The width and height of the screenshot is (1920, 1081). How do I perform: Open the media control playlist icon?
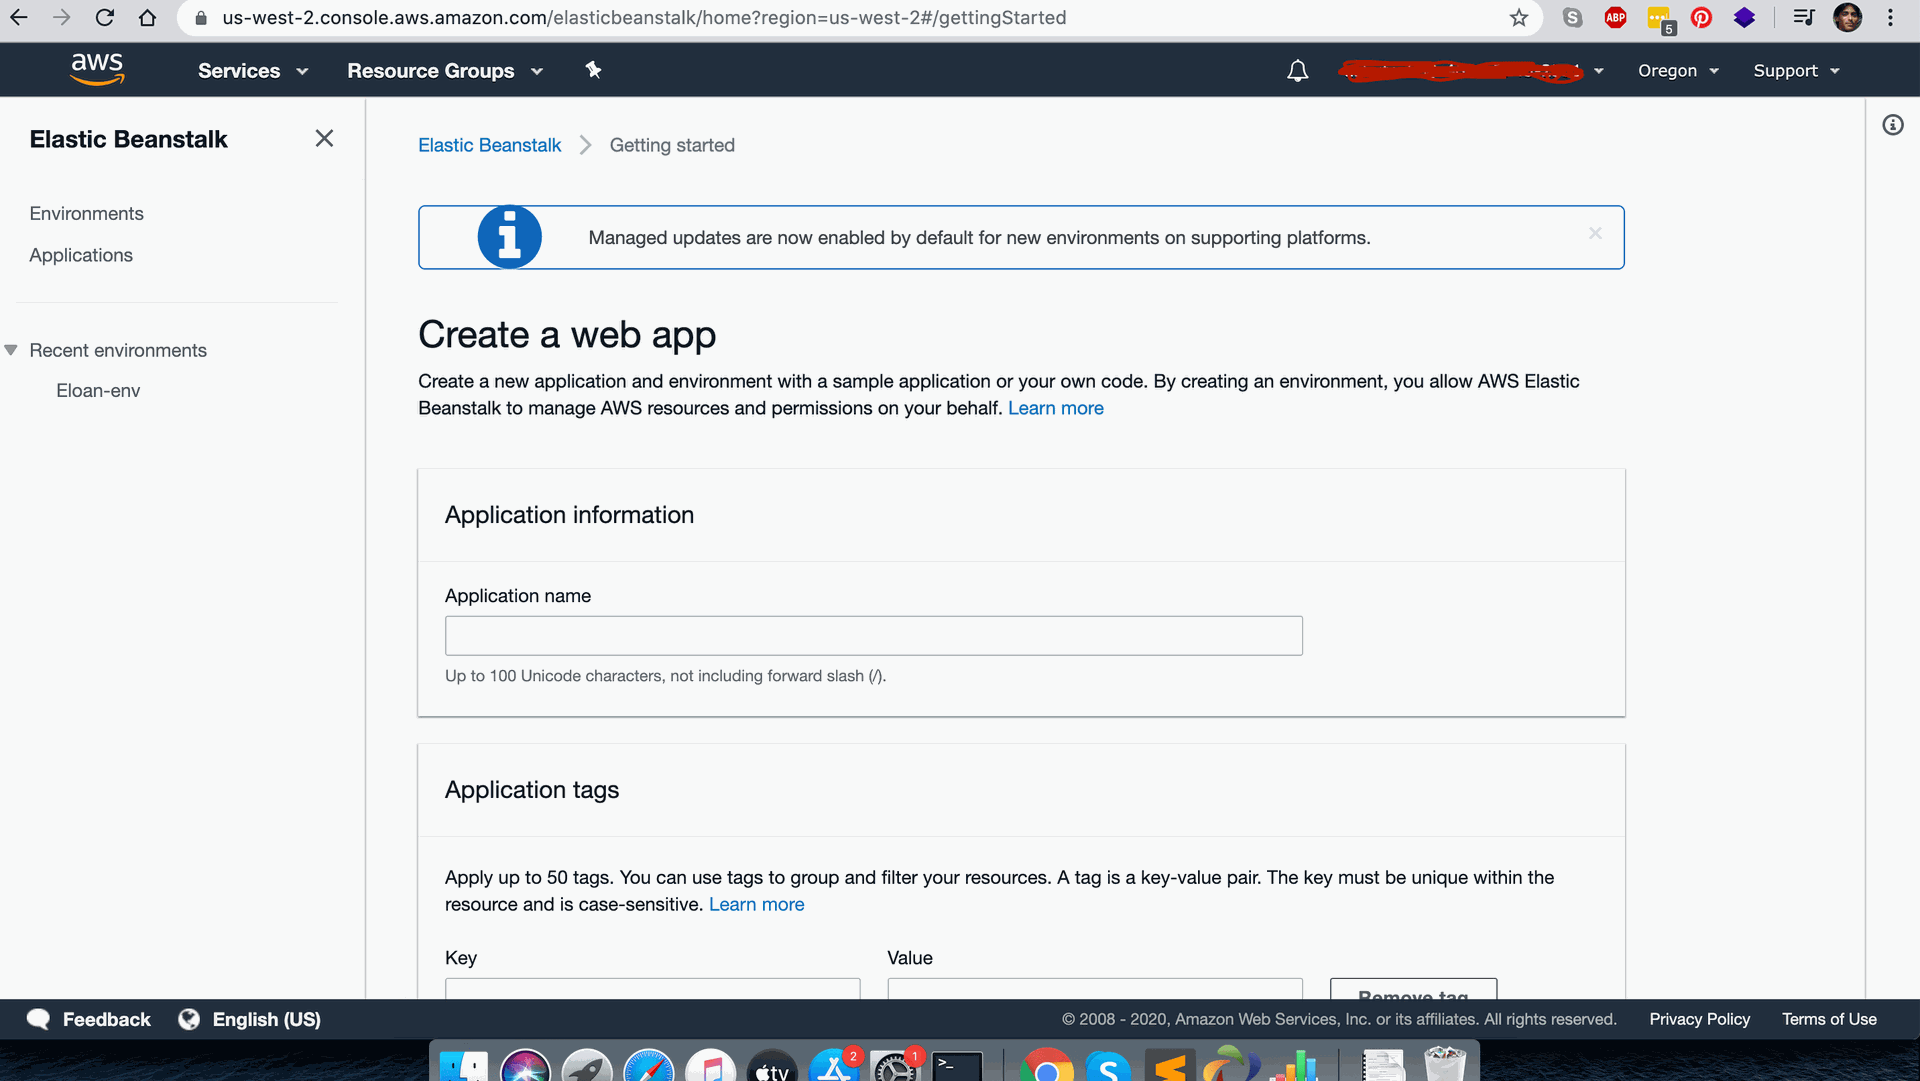(1804, 17)
